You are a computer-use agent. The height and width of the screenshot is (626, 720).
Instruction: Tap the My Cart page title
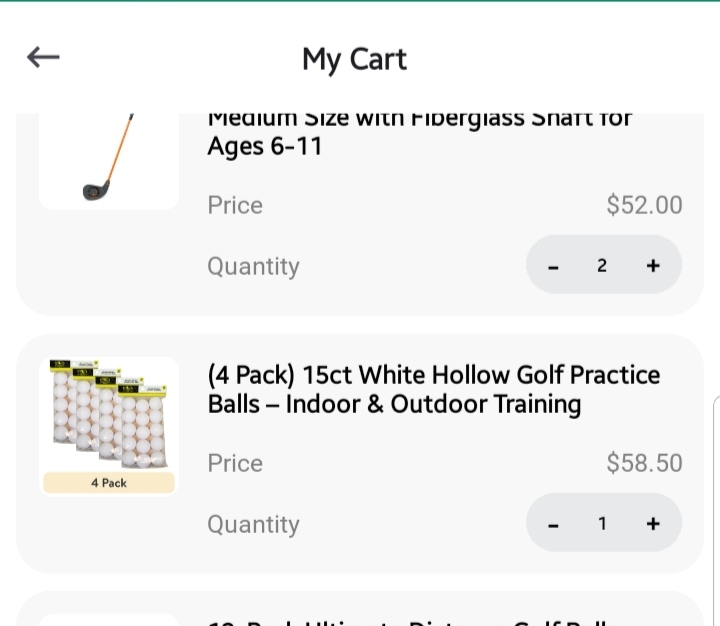[x=354, y=59]
